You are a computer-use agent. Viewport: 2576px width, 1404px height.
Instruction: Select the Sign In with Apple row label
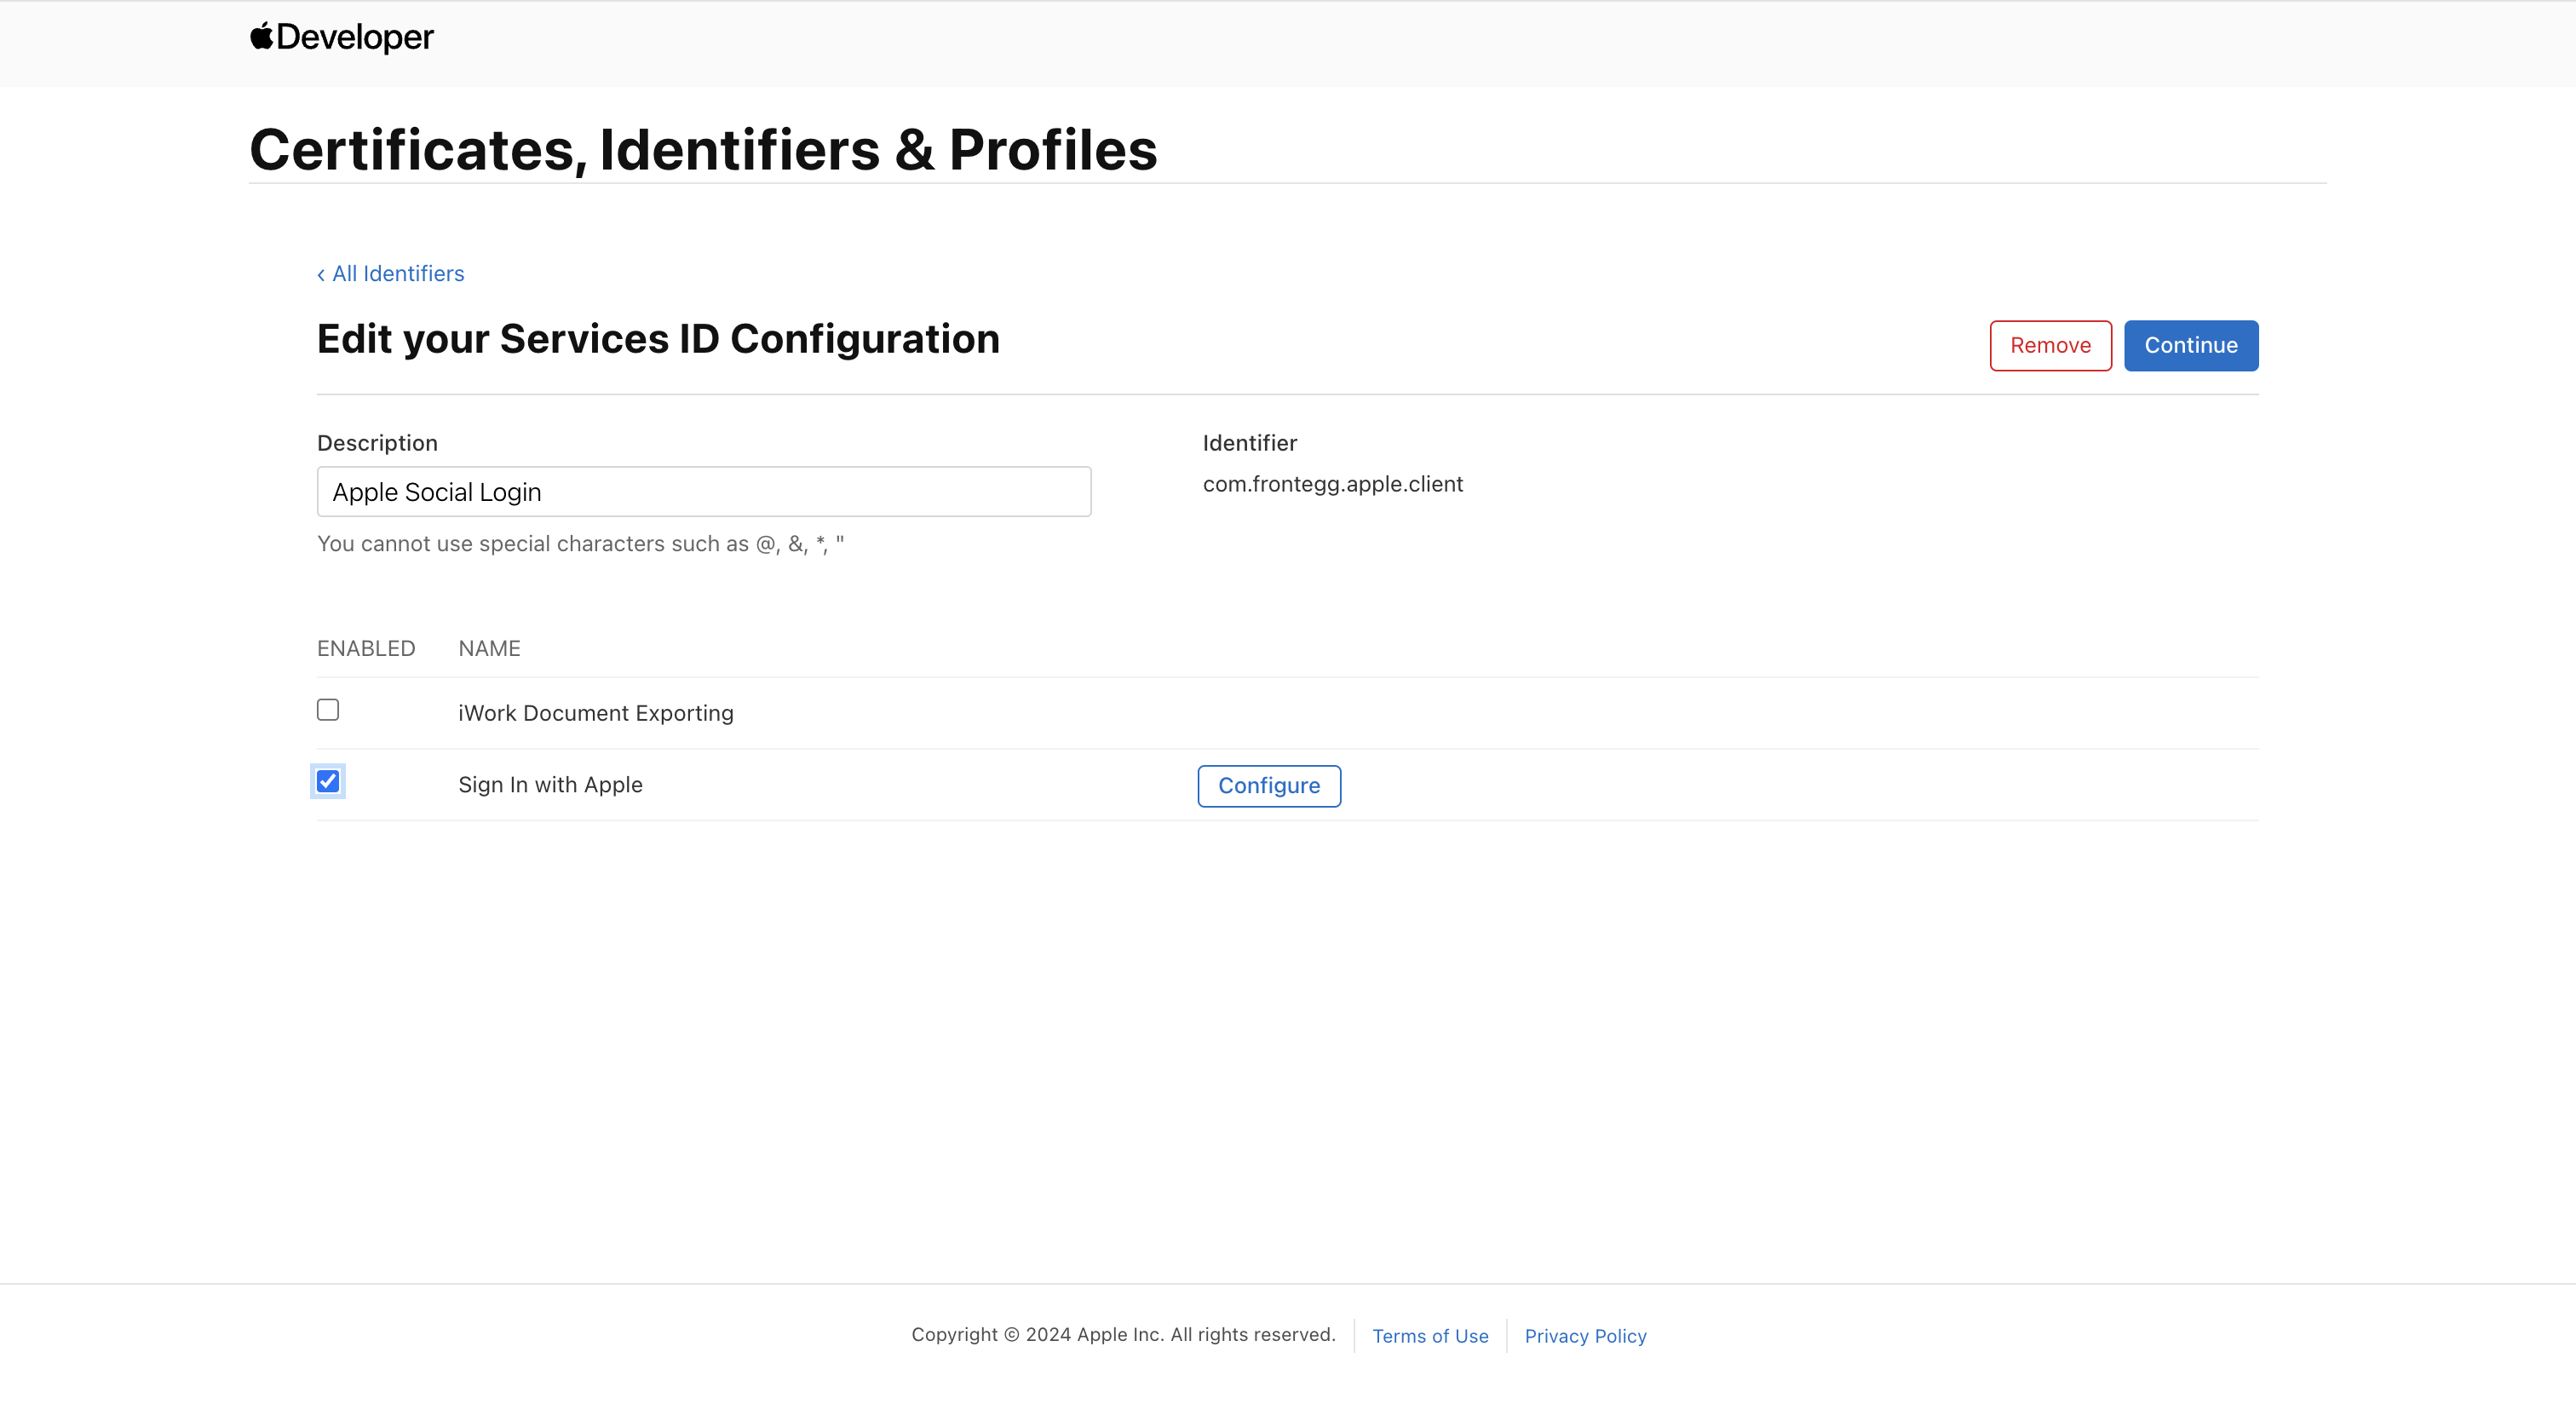pos(550,785)
